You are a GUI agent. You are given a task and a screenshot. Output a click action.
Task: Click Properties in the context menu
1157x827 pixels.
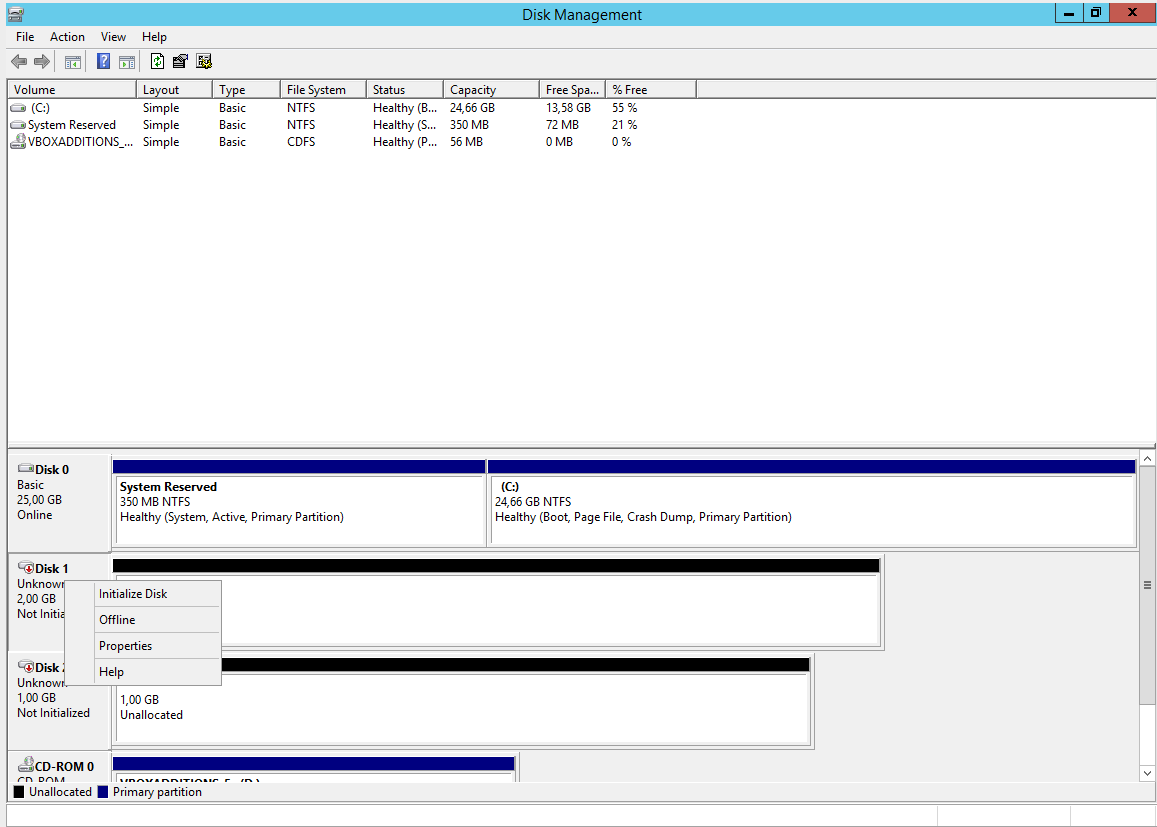coord(125,646)
